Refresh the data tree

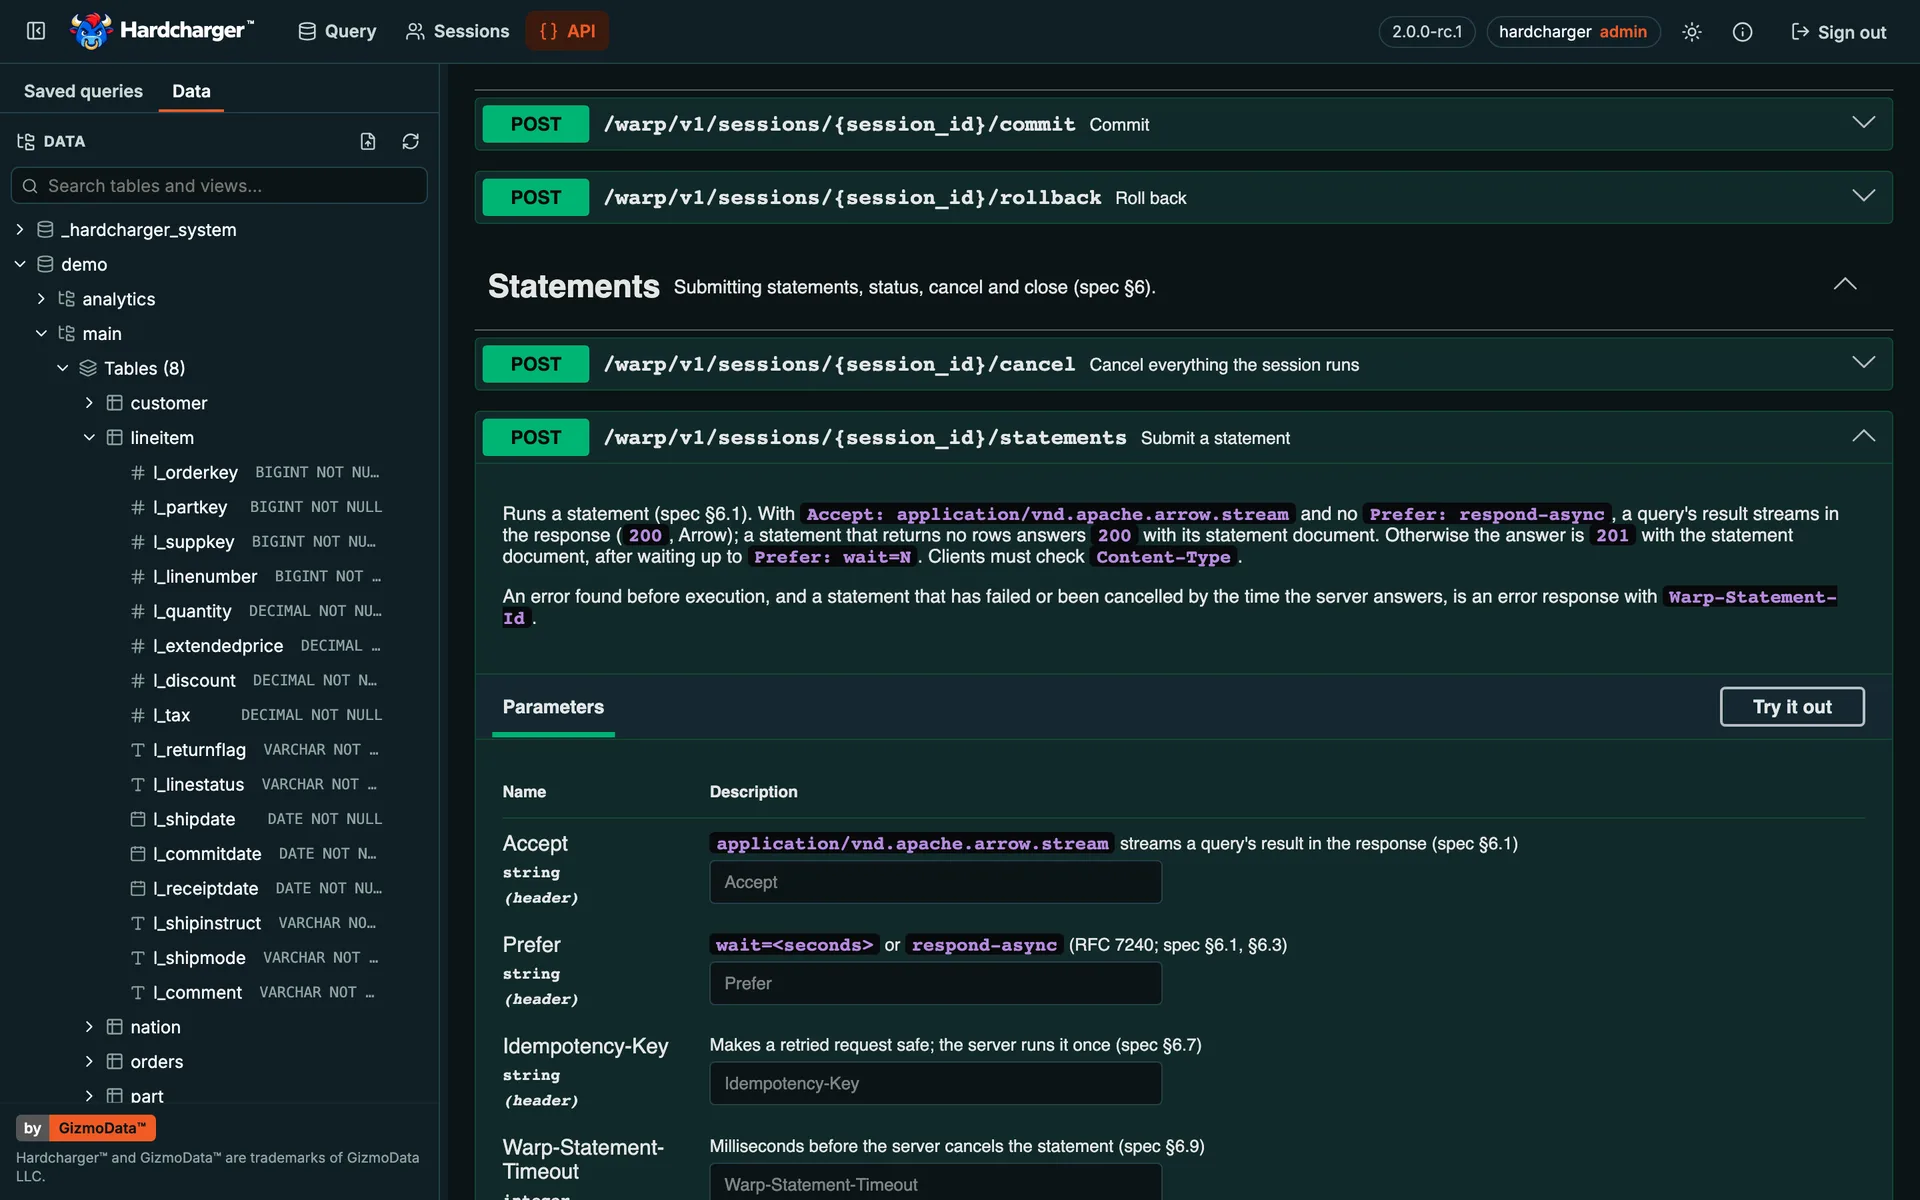410,141
